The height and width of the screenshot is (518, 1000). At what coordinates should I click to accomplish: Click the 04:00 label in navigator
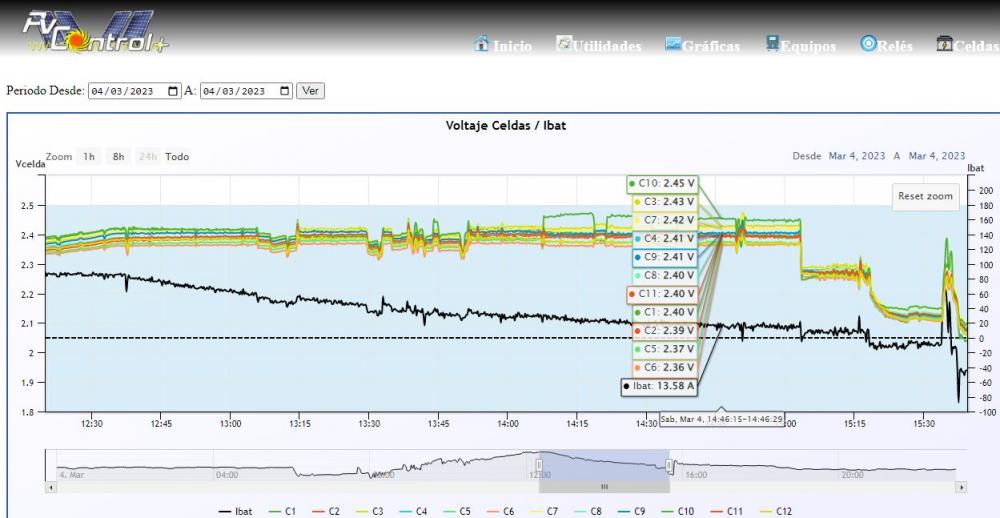pos(227,475)
